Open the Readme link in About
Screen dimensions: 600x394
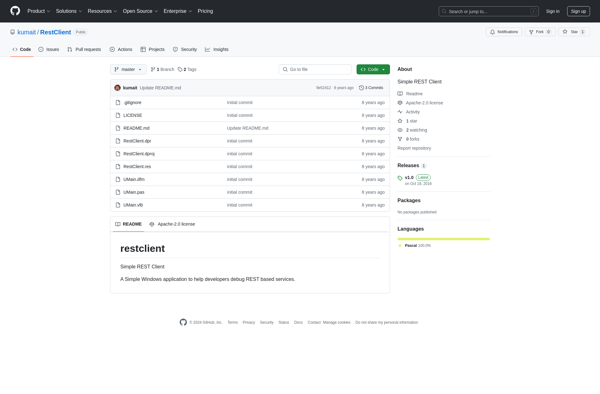click(x=410, y=94)
